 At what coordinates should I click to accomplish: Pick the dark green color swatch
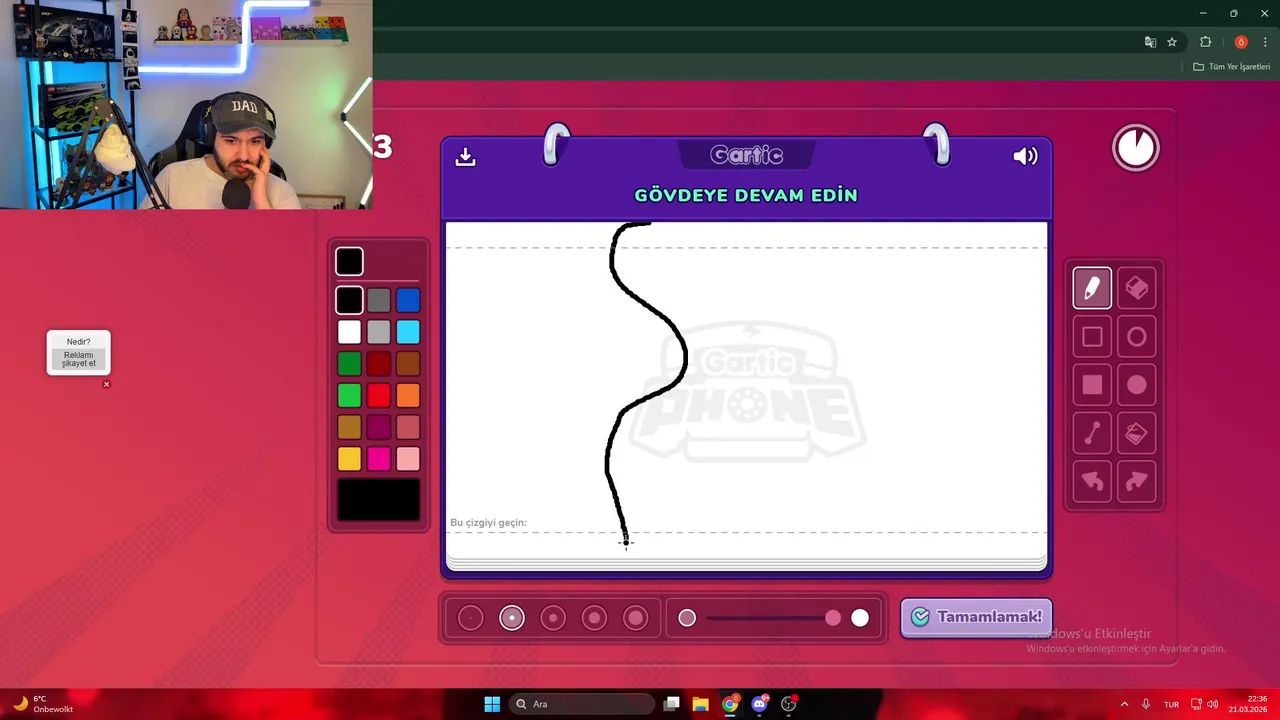[349, 364]
